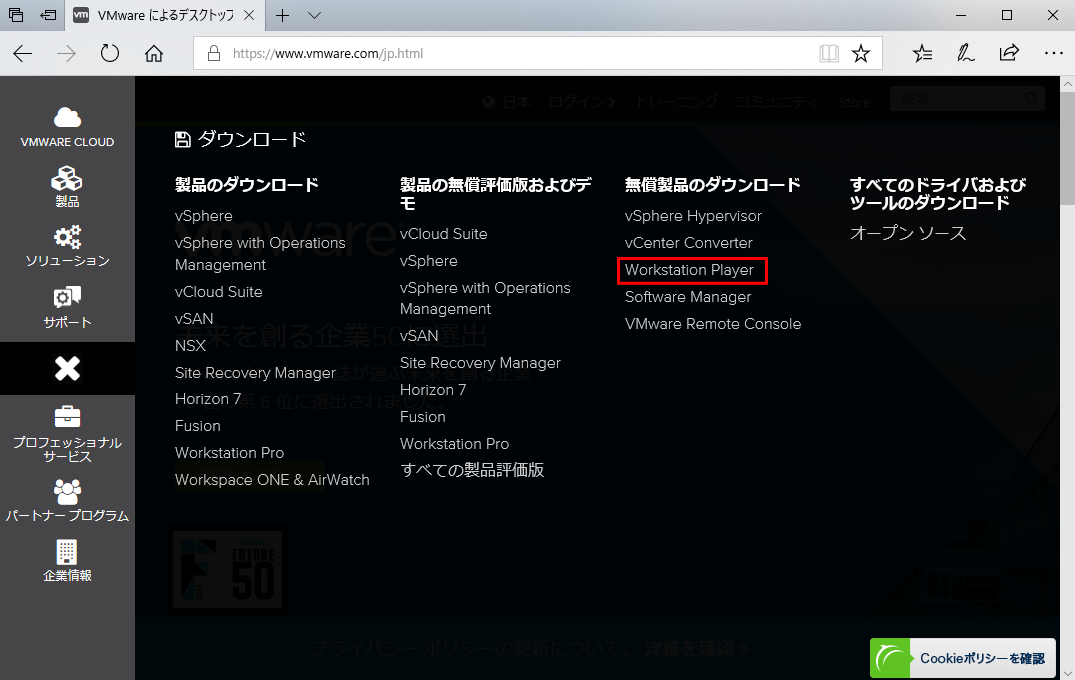Viewport: 1075px width, 680px height.
Task: Select the ソリューション gears icon
Action: [x=67, y=239]
